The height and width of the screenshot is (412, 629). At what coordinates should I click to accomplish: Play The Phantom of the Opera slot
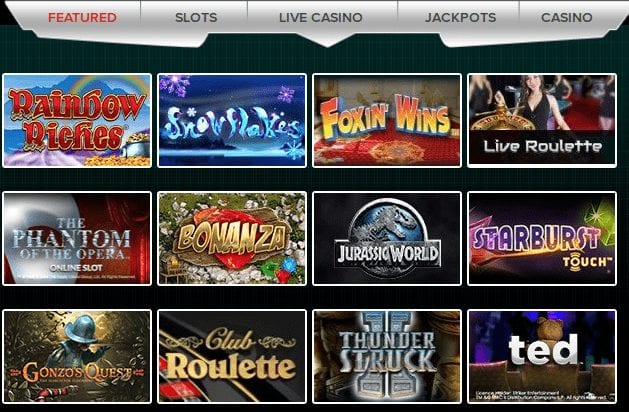77,239
